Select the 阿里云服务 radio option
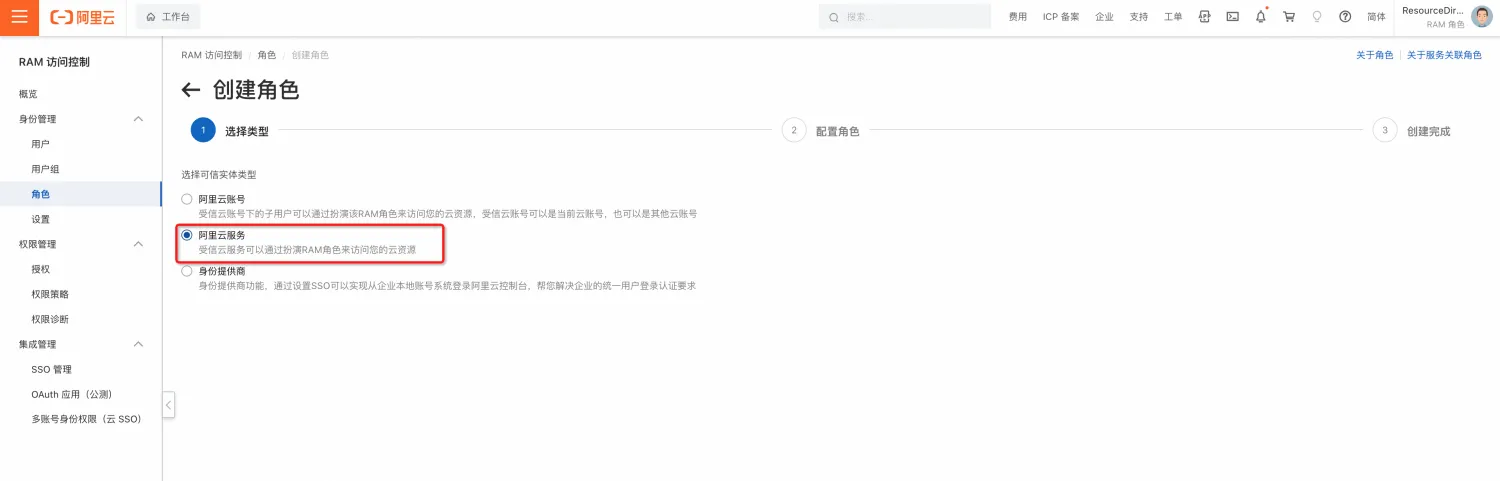The height and width of the screenshot is (481, 1500). click(x=187, y=235)
